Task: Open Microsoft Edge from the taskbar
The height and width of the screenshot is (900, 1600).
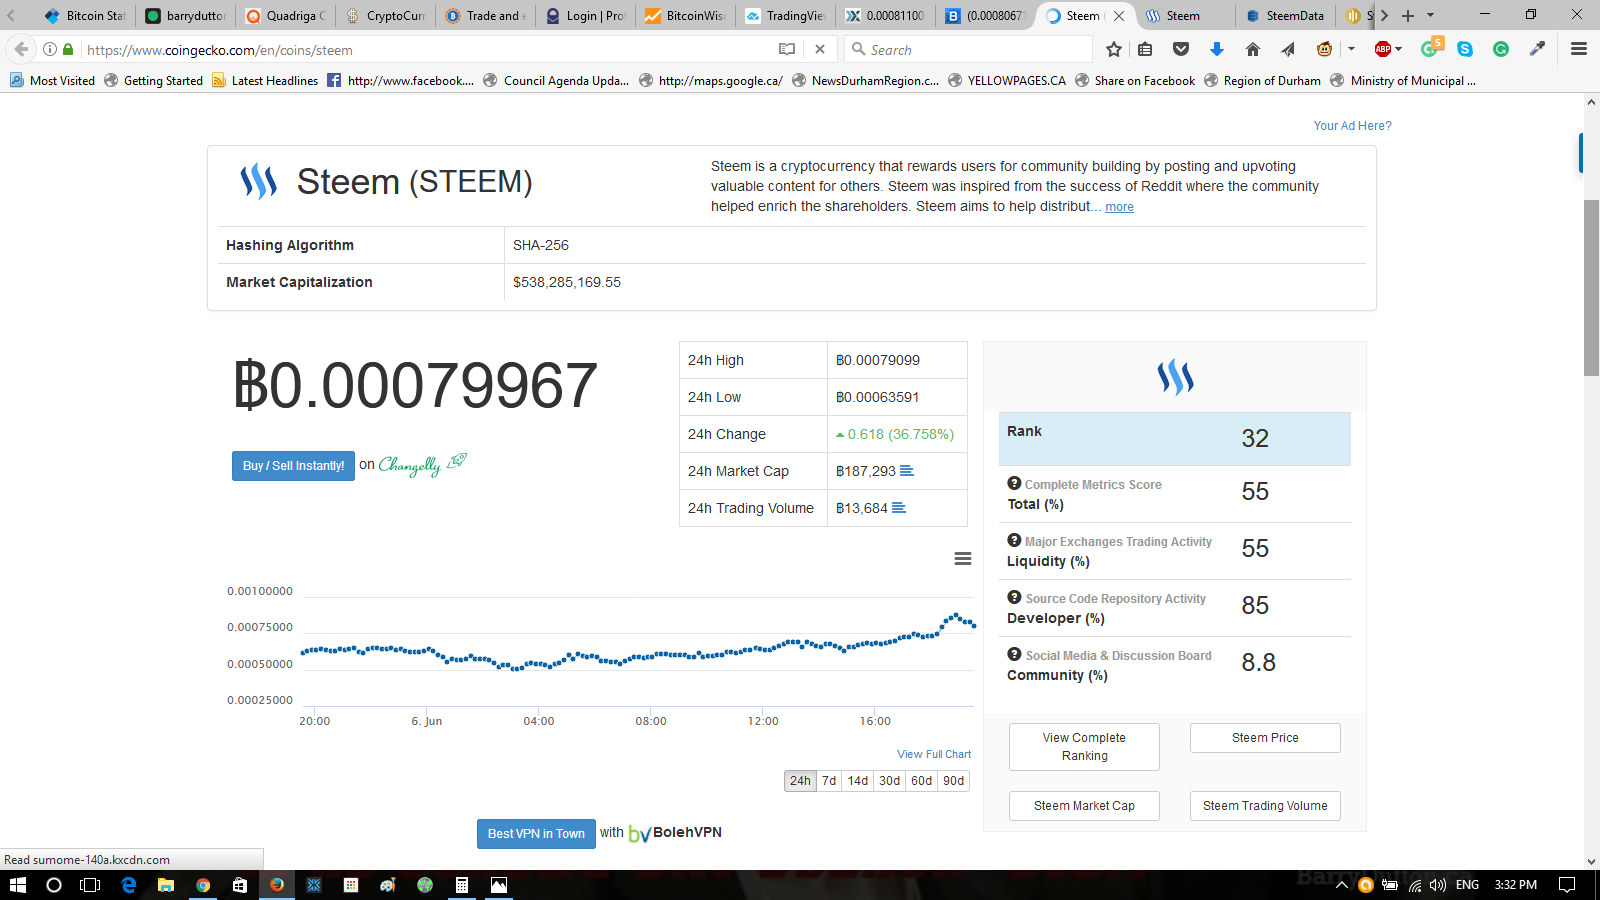Action: [128, 885]
